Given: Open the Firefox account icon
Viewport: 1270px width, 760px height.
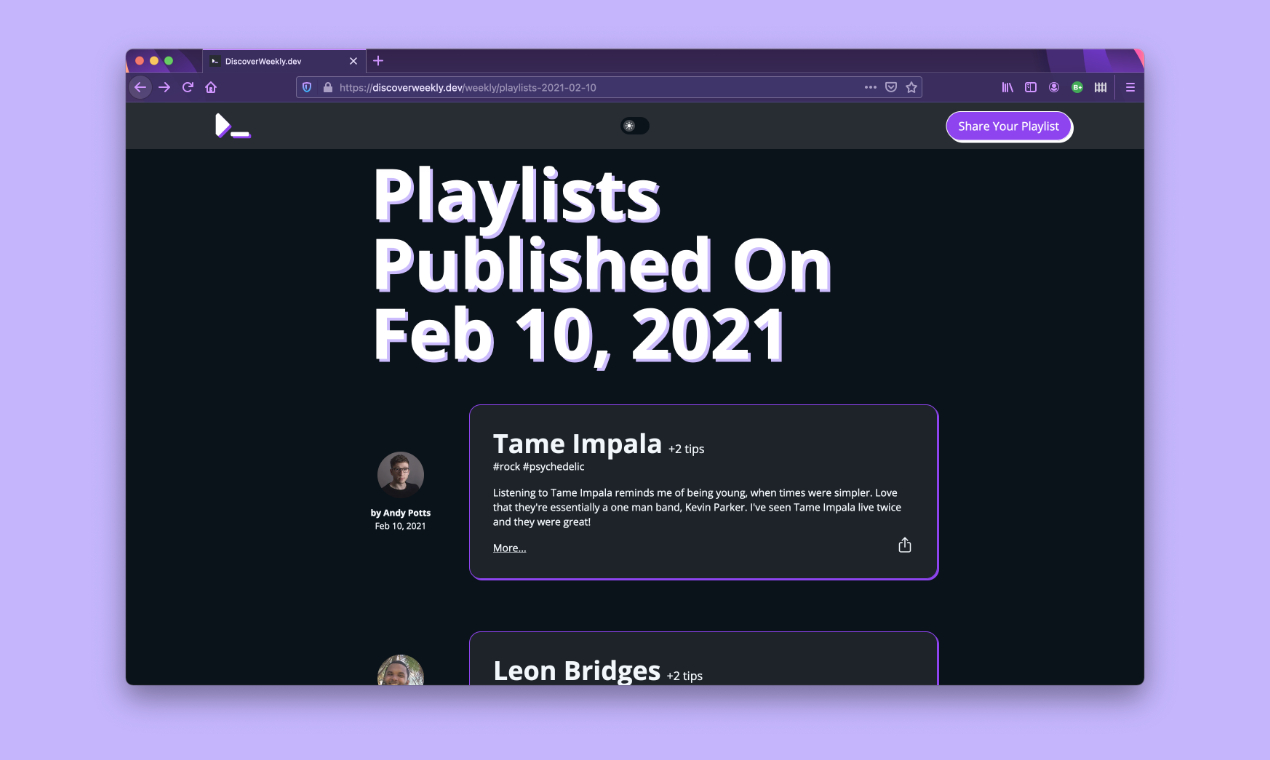Looking at the screenshot, I should click(1054, 87).
